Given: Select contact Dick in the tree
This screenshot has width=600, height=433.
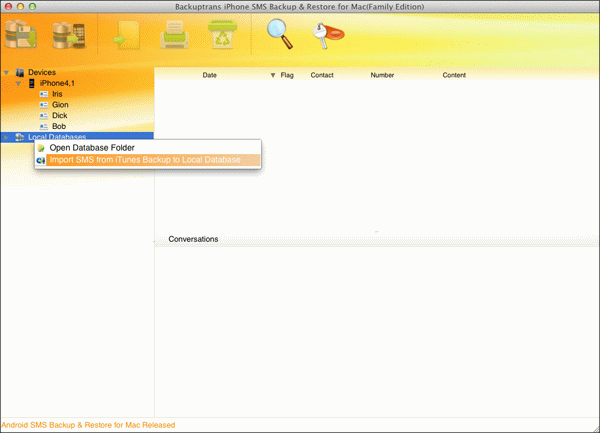Looking at the screenshot, I should (x=60, y=115).
